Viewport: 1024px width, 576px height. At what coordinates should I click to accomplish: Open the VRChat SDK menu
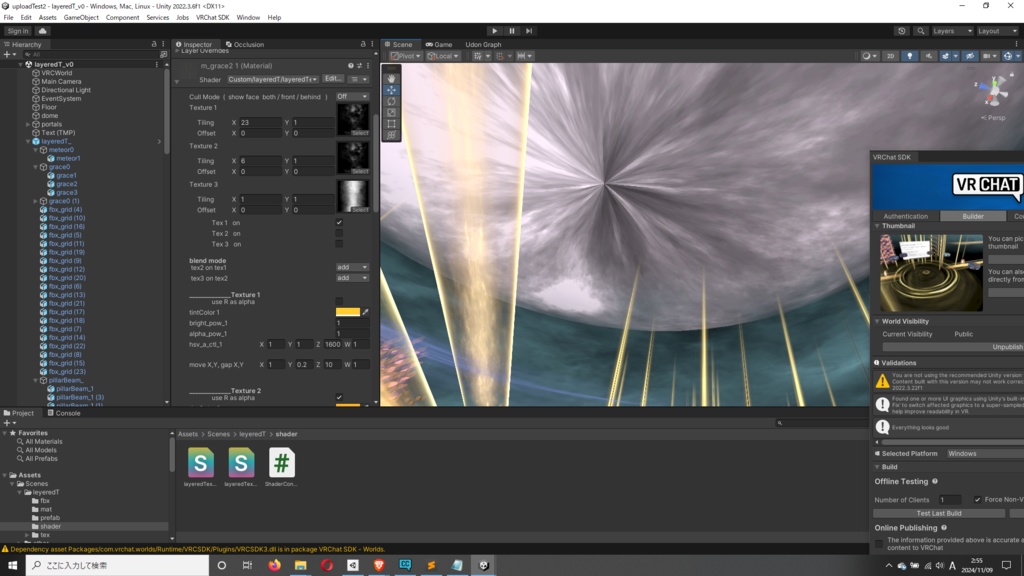[x=212, y=17]
